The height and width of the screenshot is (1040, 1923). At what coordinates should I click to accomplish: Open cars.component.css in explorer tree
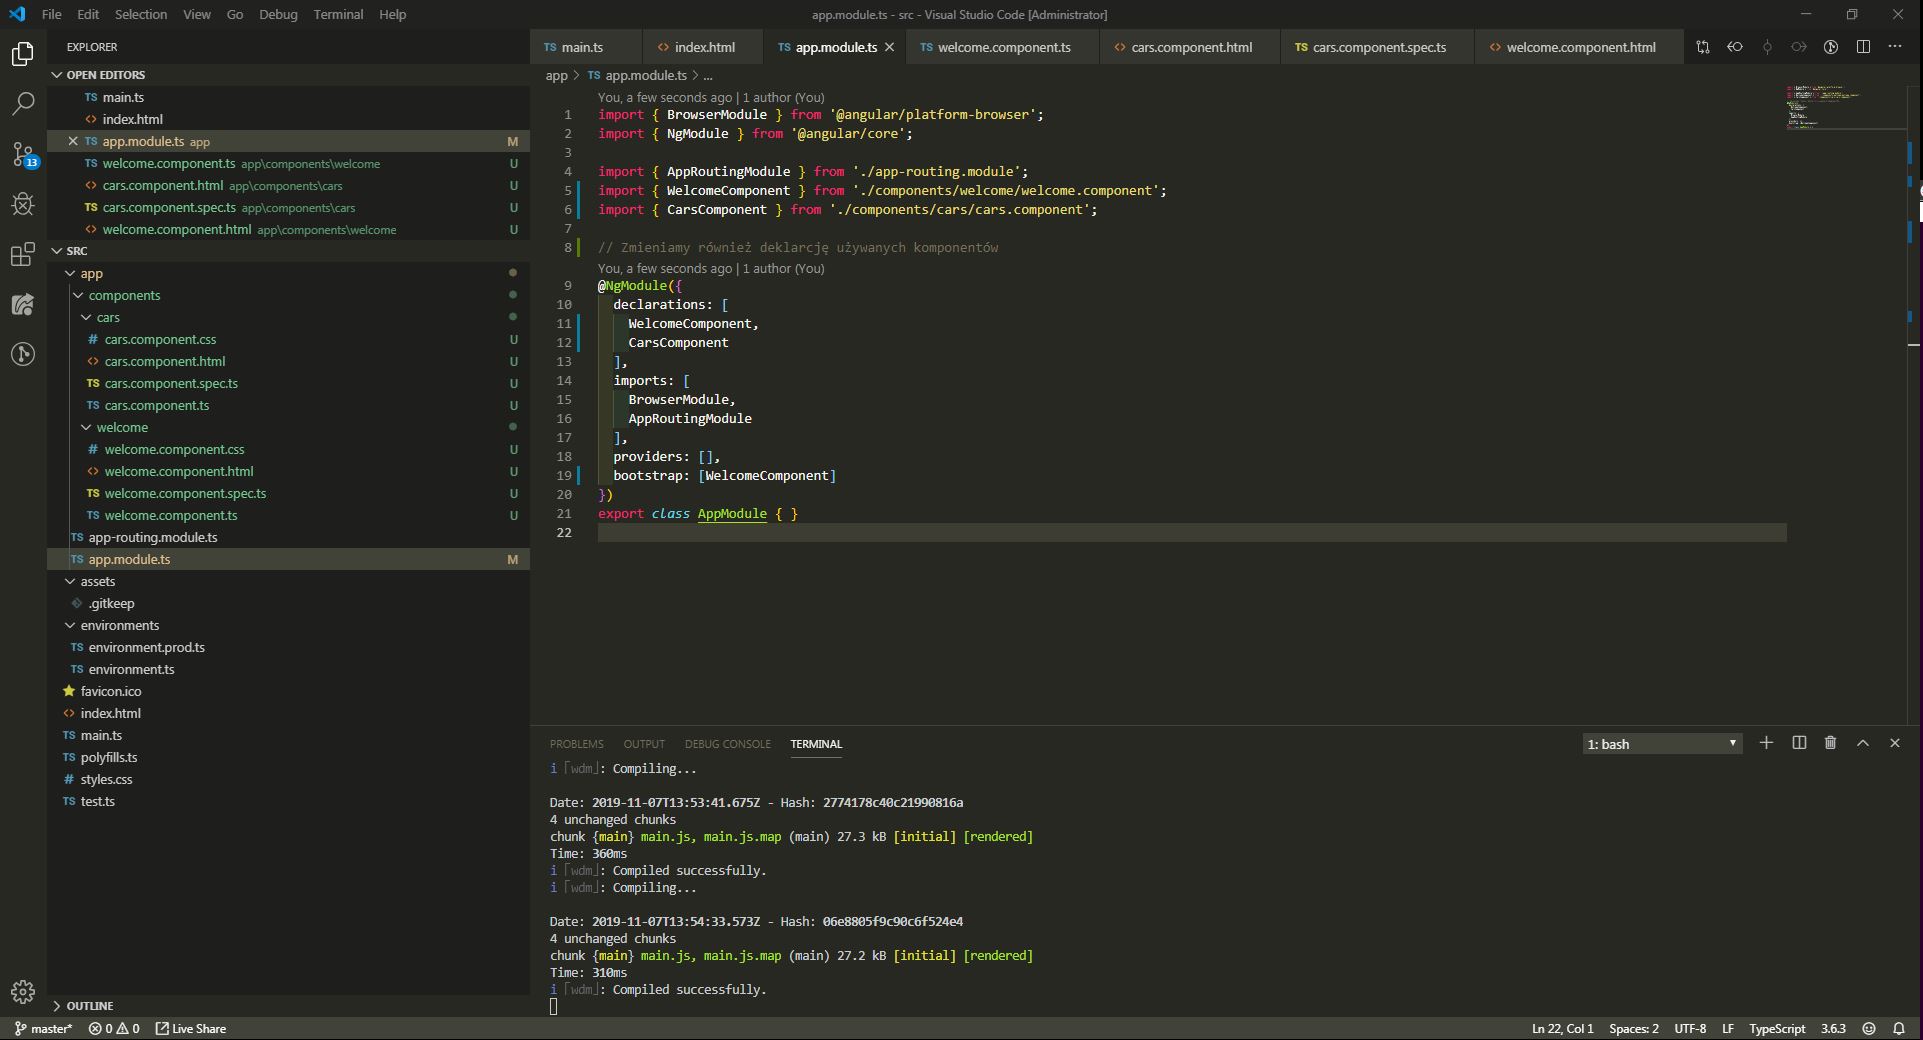(x=288, y=339)
